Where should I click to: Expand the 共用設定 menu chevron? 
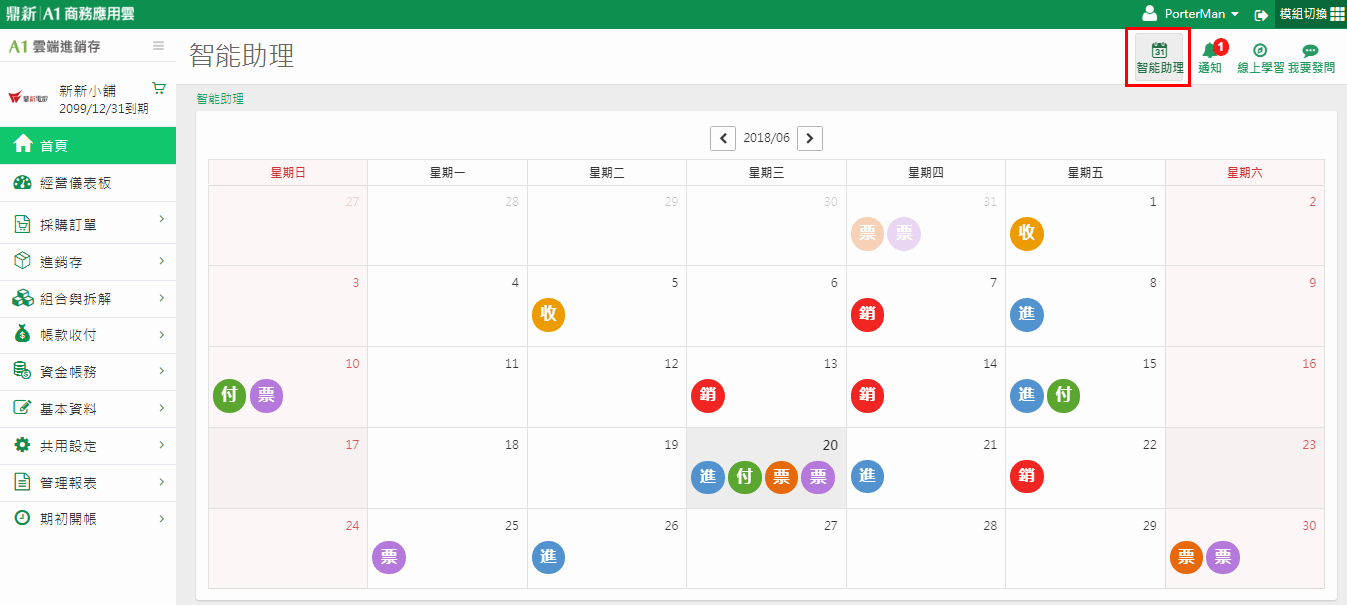click(x=161, y=445)
